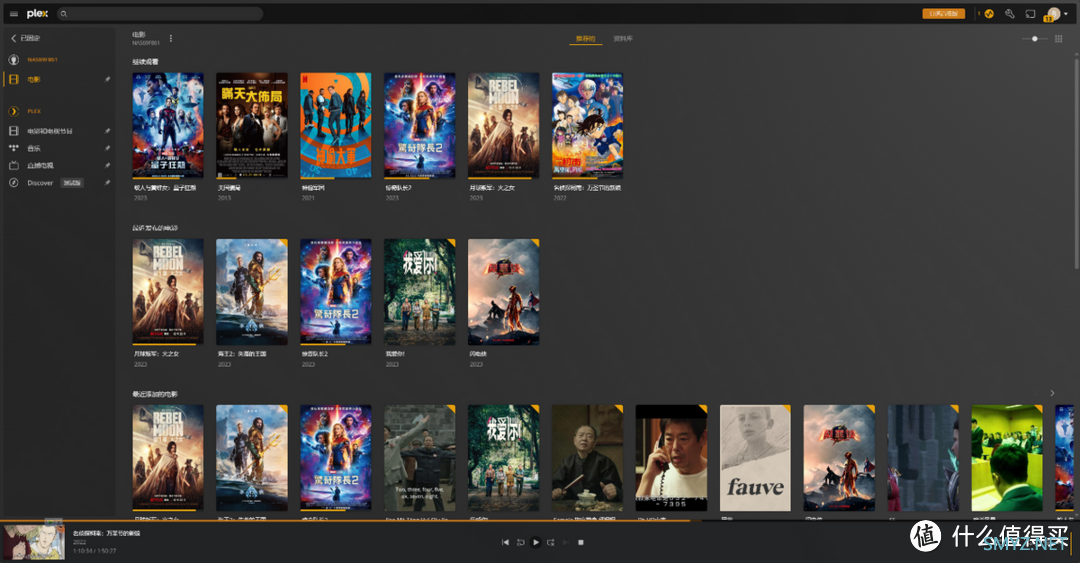Focus the search field in top bar
This screenshot has height=563, width=1080.
(x=160, y=14)
